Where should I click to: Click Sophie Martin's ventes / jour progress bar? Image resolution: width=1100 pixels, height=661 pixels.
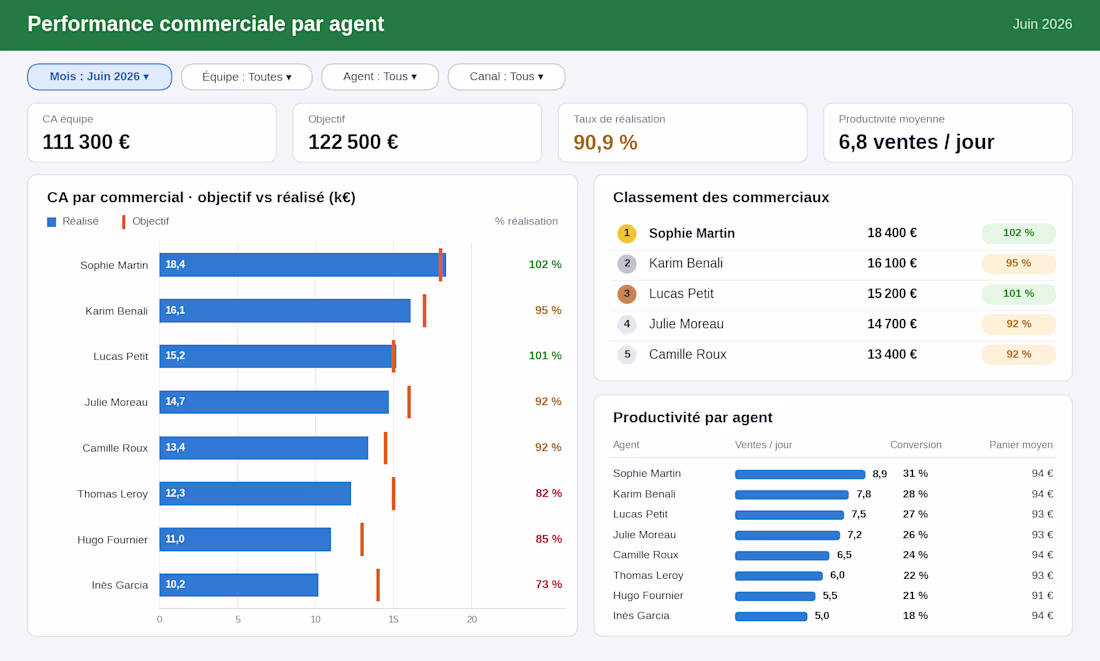(x=800, y=474)
